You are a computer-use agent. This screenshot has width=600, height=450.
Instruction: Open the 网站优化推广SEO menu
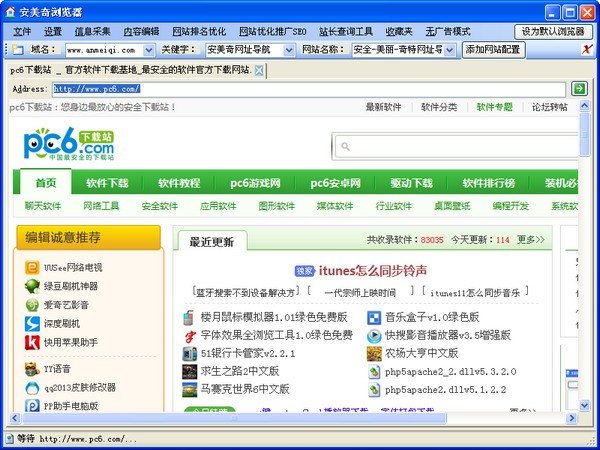[x=272, y=31]
